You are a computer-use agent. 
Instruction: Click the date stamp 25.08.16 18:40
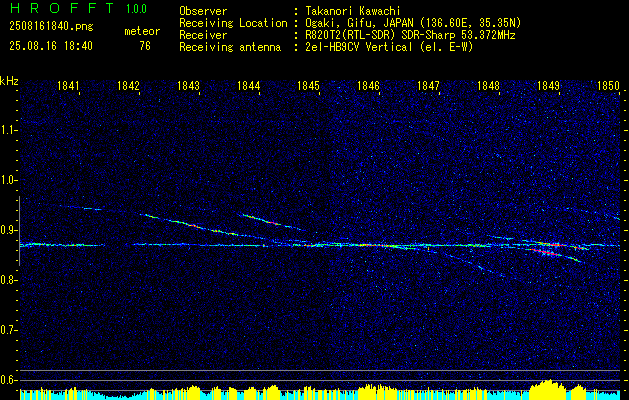tap(51, 46)
